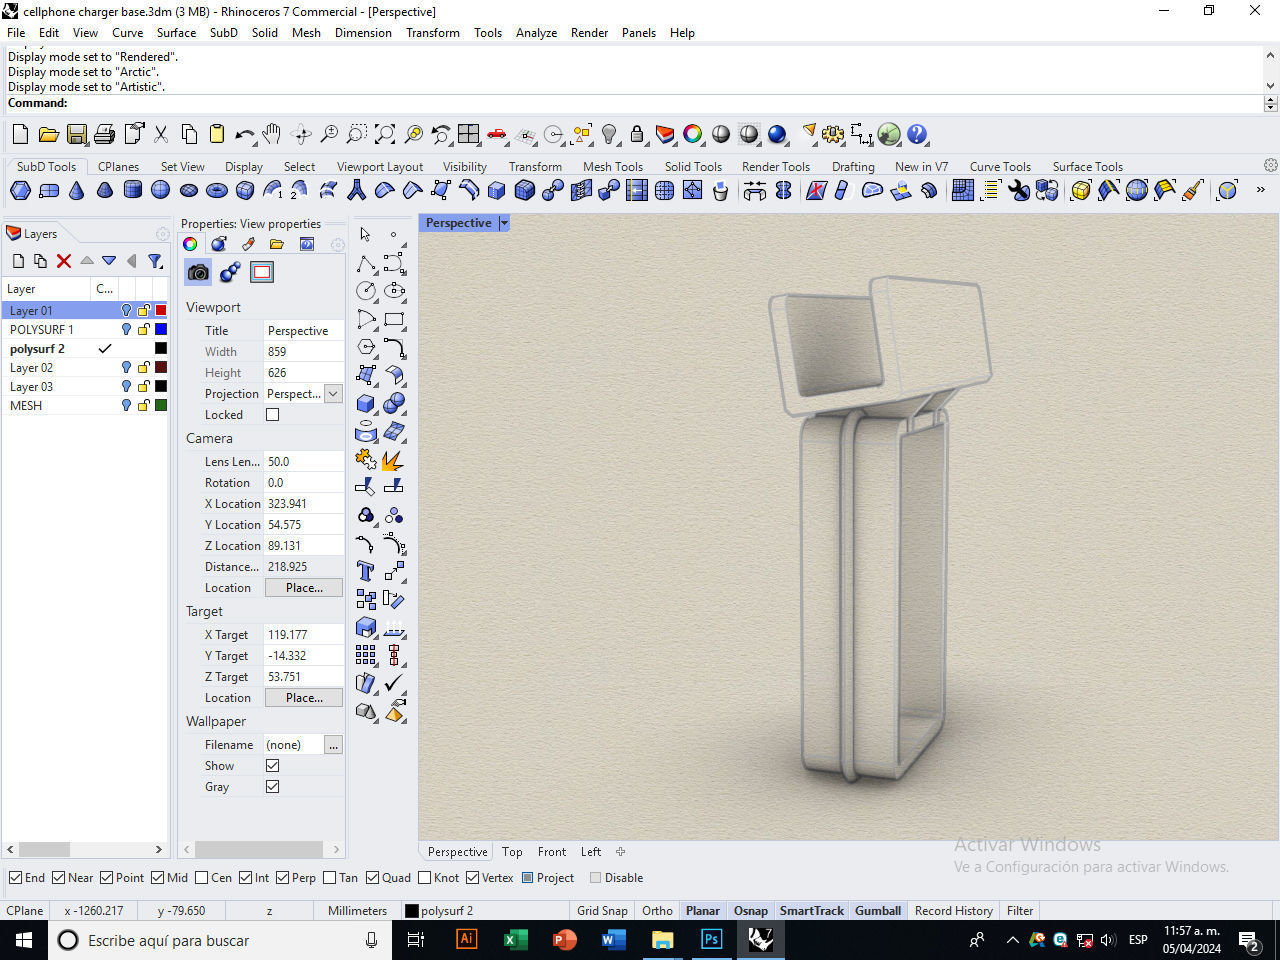Click the camera view properties icon
Screen dimensions: 1280x960
coord(198,272)
